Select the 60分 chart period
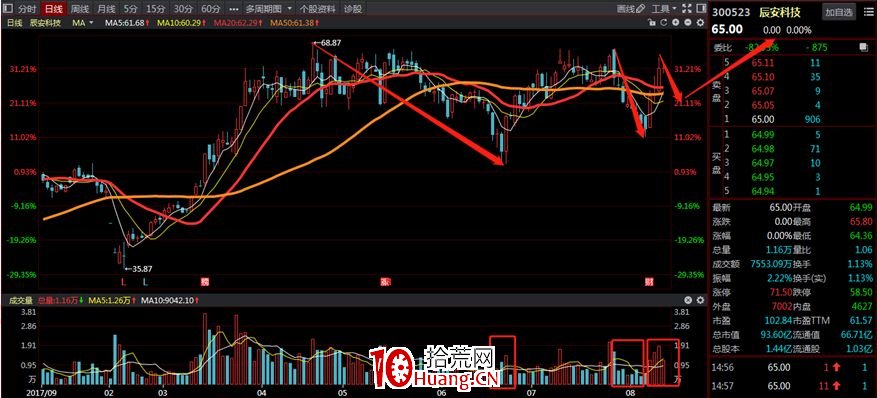The height and width of the screenshot is (398, 877). 210,9
